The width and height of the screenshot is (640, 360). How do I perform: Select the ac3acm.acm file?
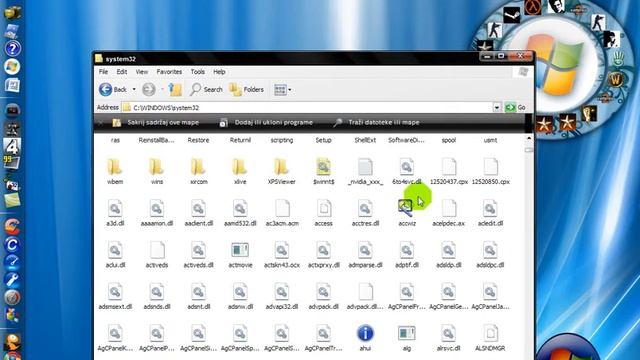pyautogui.click(x=282, y=213)
